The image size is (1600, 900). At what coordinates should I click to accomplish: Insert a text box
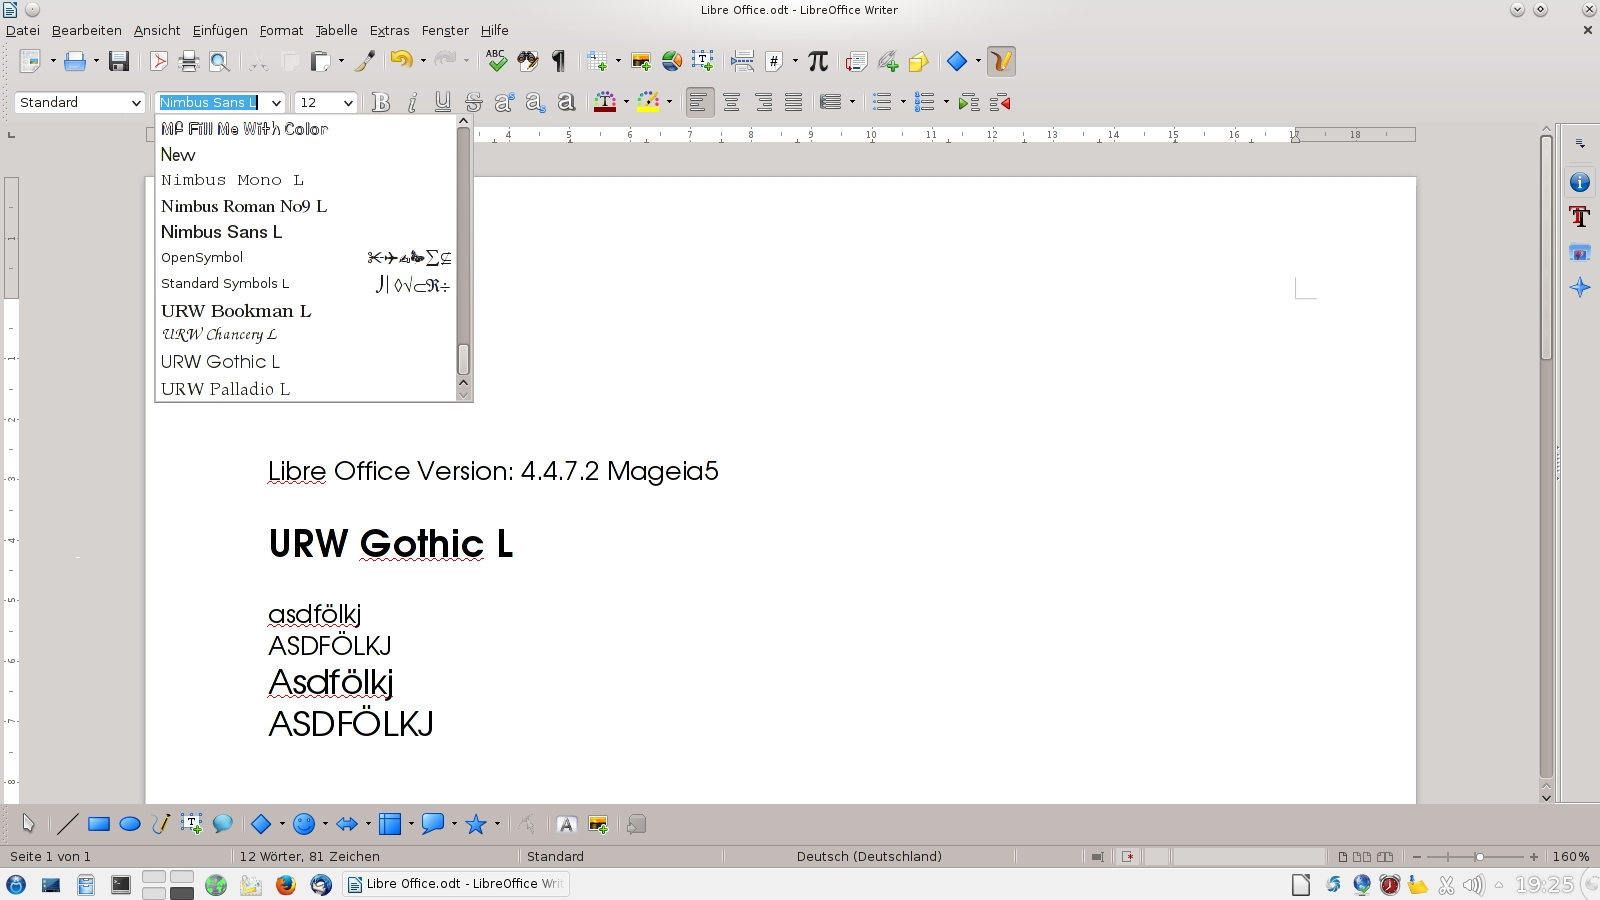pos(703,62)
